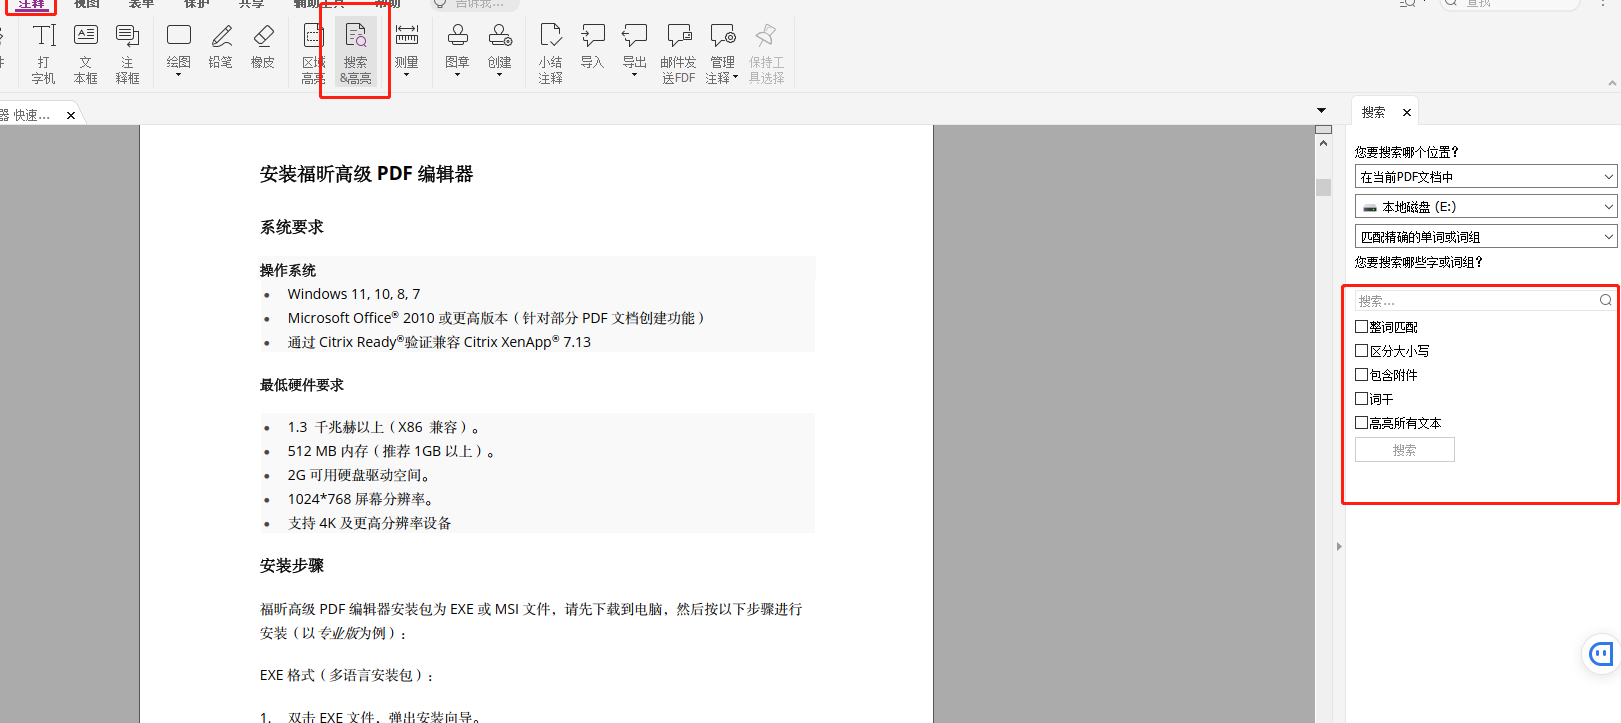Click the magnifier icon in the search panel field

[x=1605, y=300]
